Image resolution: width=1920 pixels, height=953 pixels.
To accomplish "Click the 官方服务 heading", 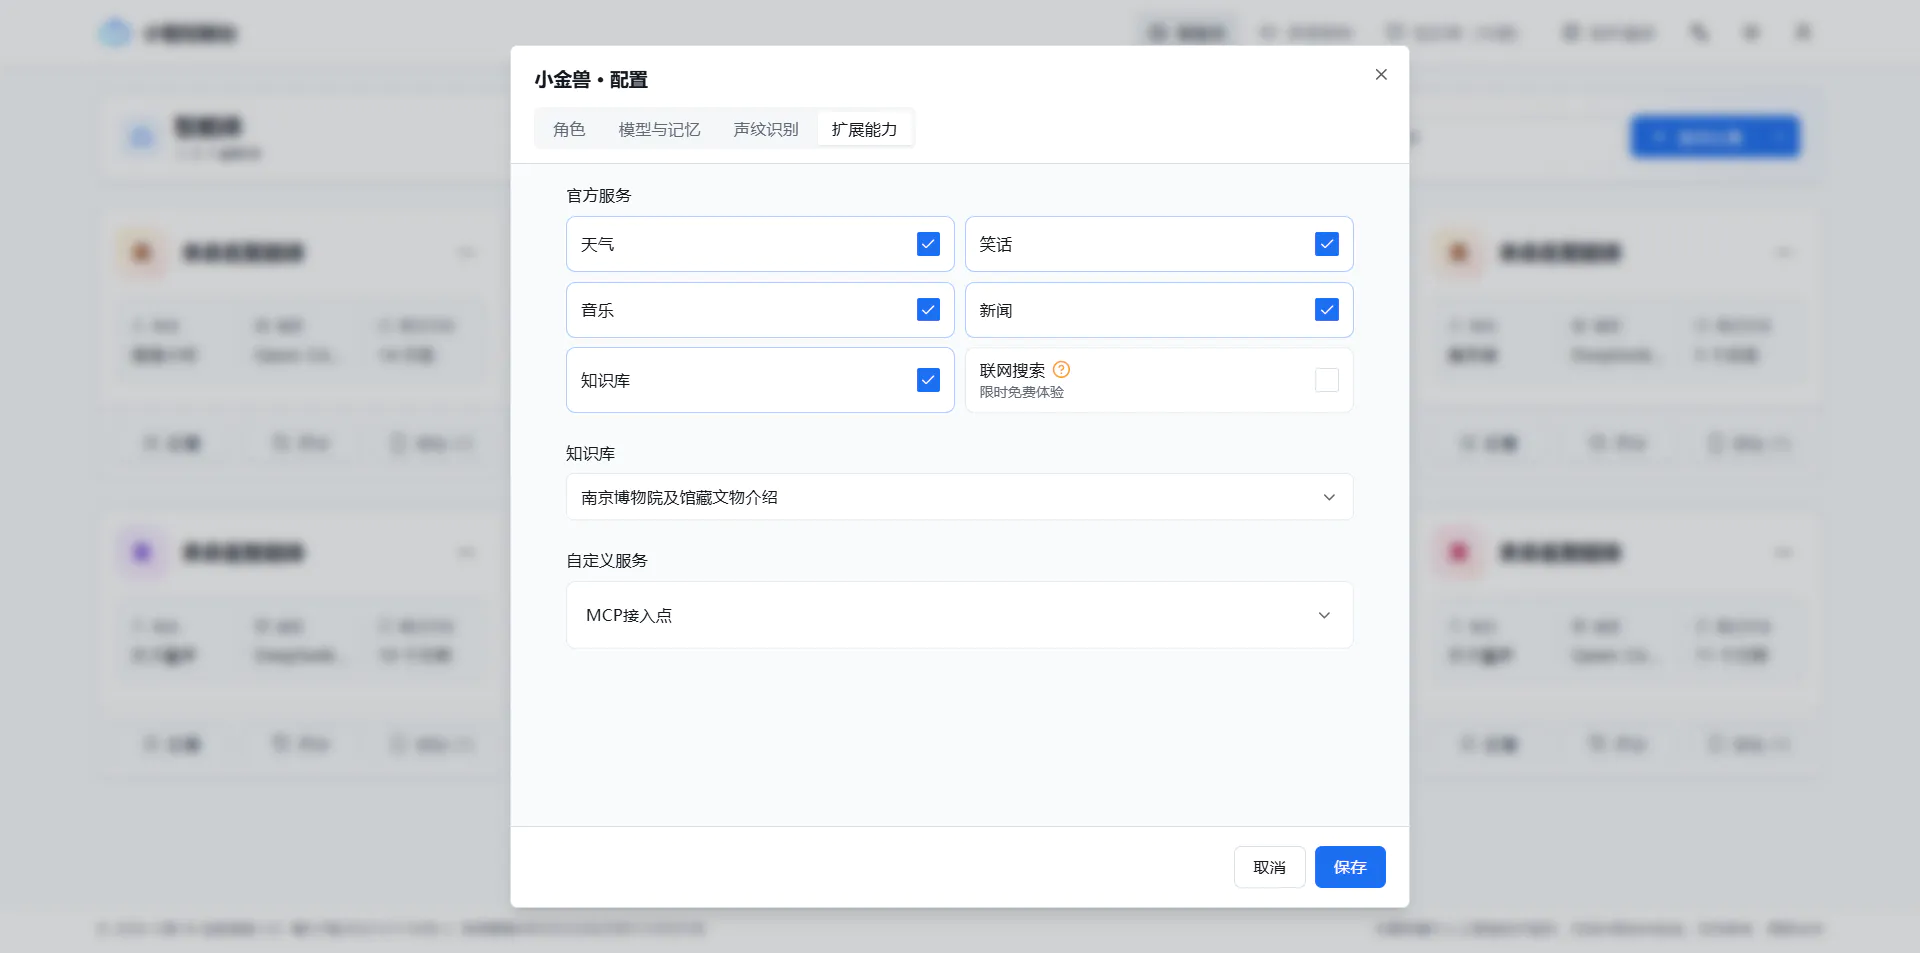I will click(x=599, y=195).
